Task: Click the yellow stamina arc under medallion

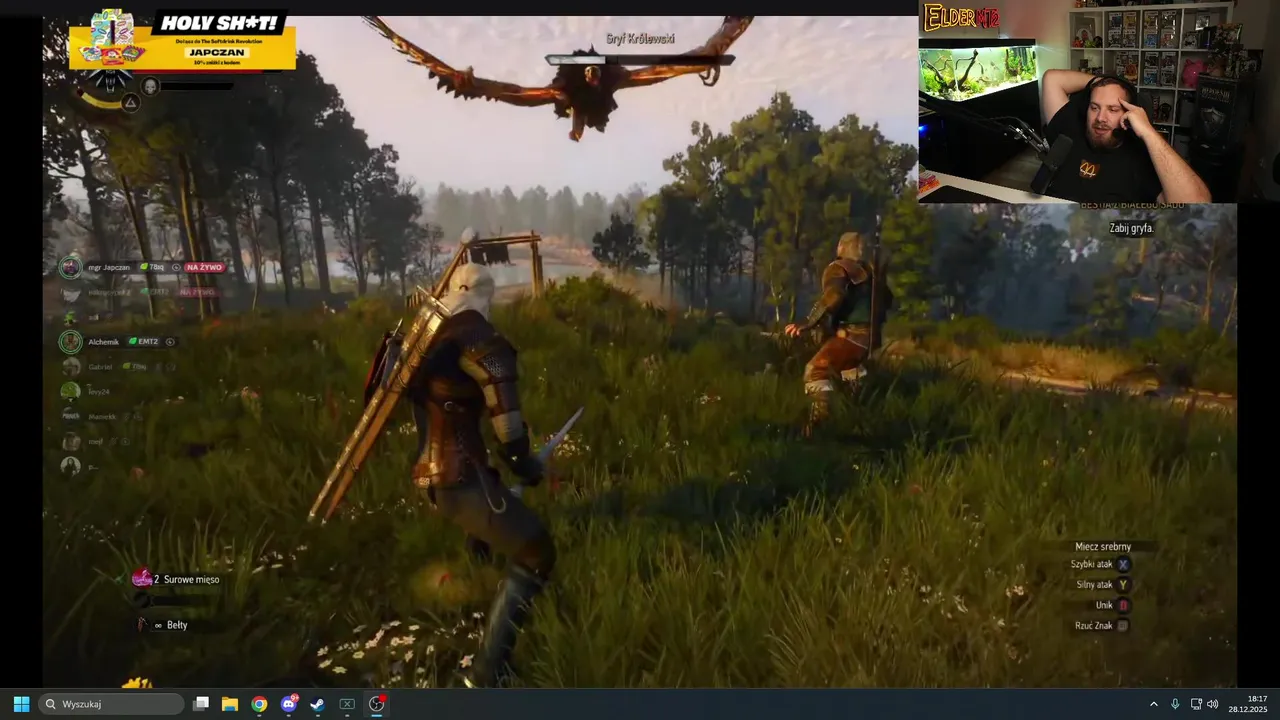Action: tap(98, 102)
